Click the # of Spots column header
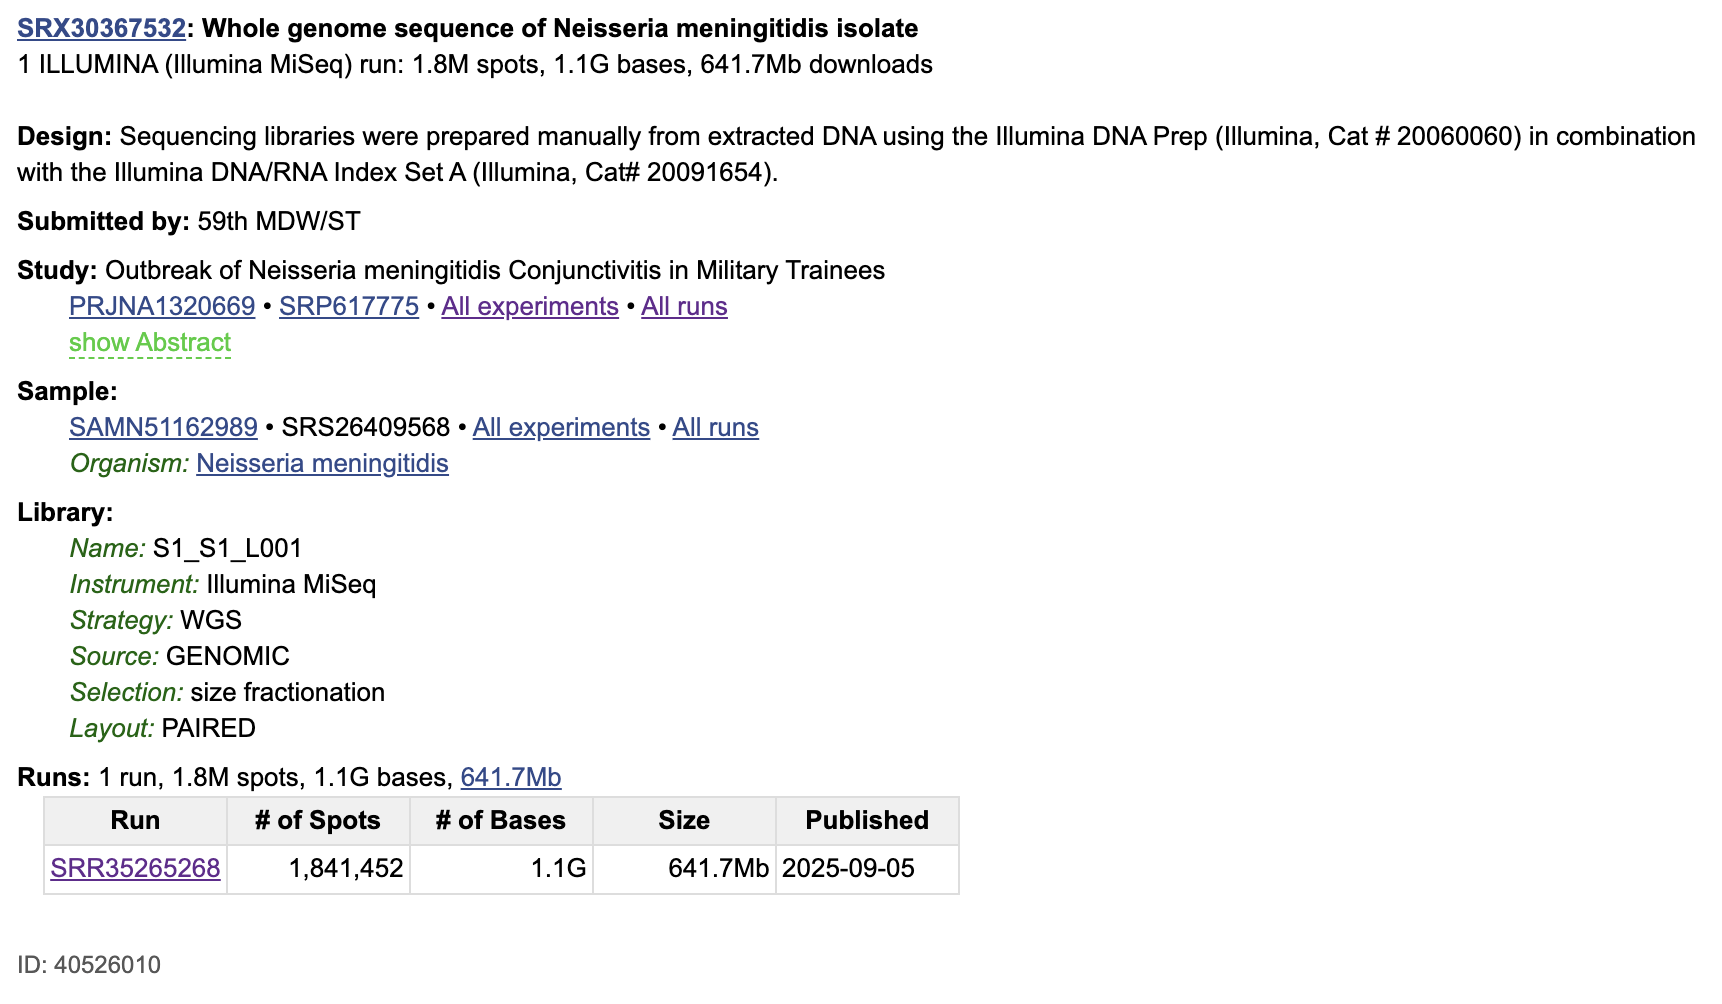This screenshot has width=1722, height=1004. (318, 820)
